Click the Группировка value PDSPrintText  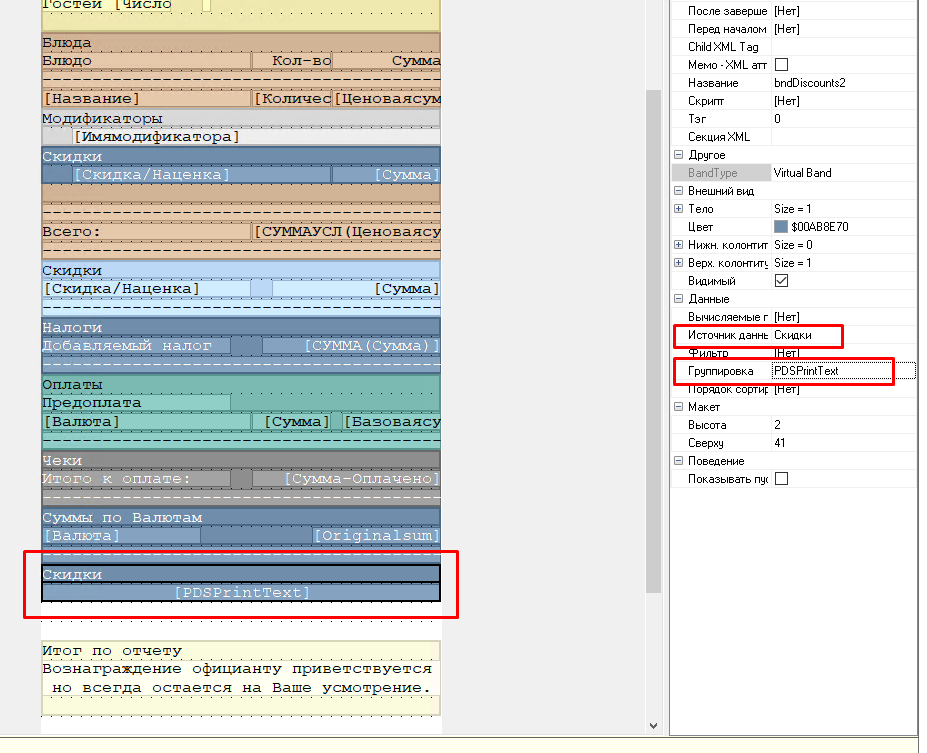click(x=831, y=371)
